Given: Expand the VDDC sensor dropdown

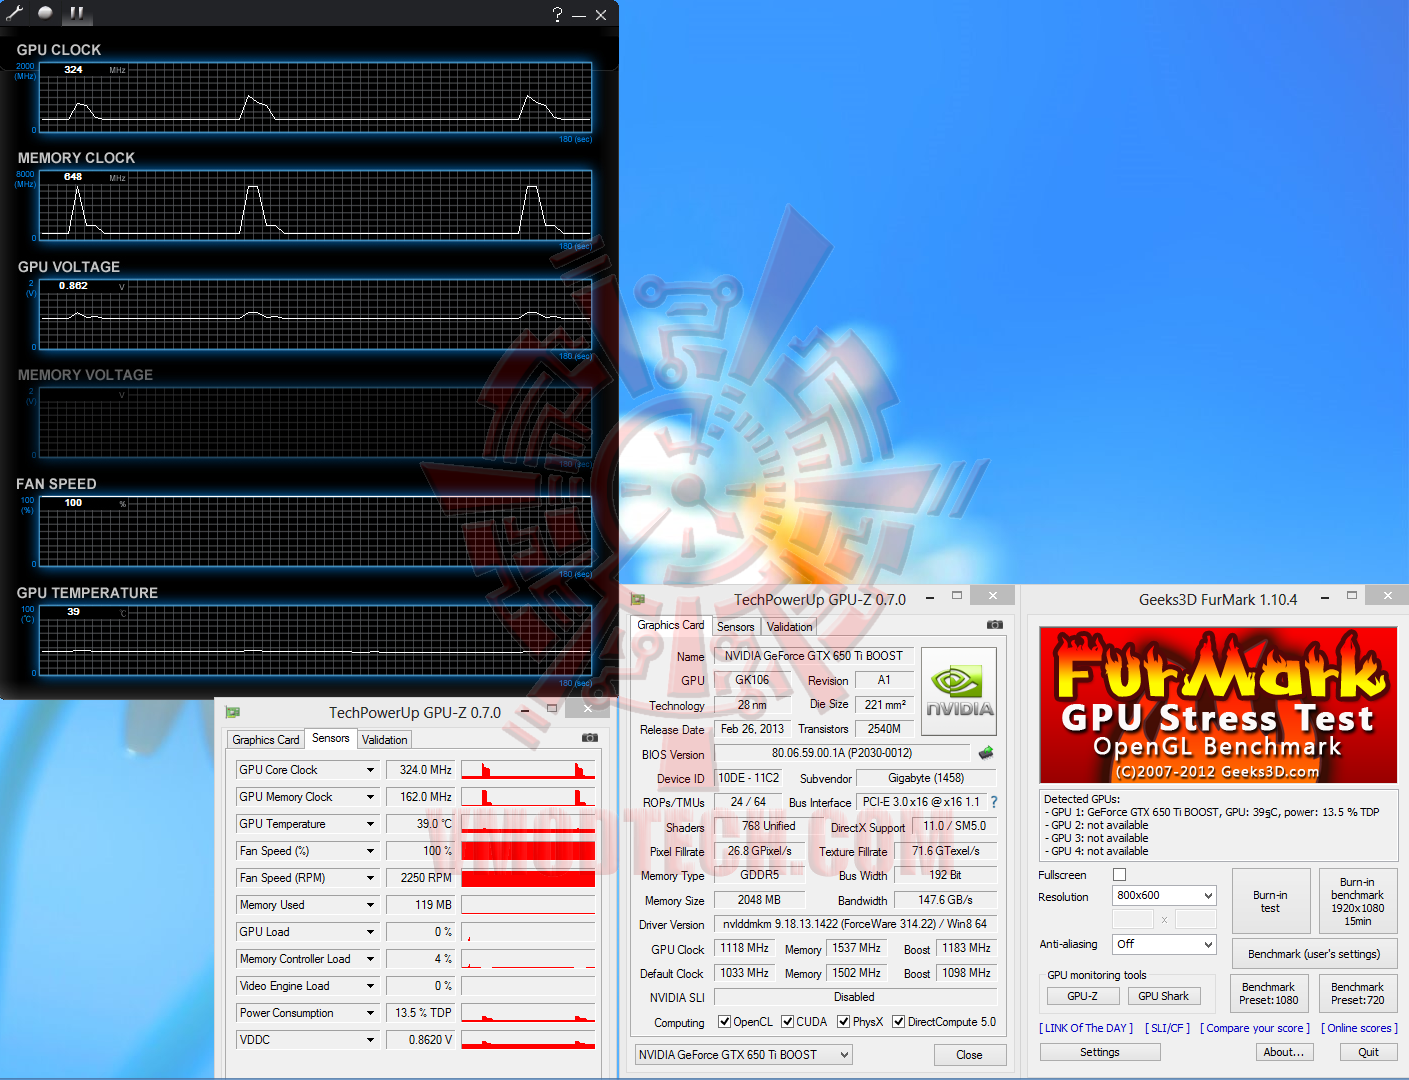Looking at the screenshot, I should click(x=370, y=1040).
